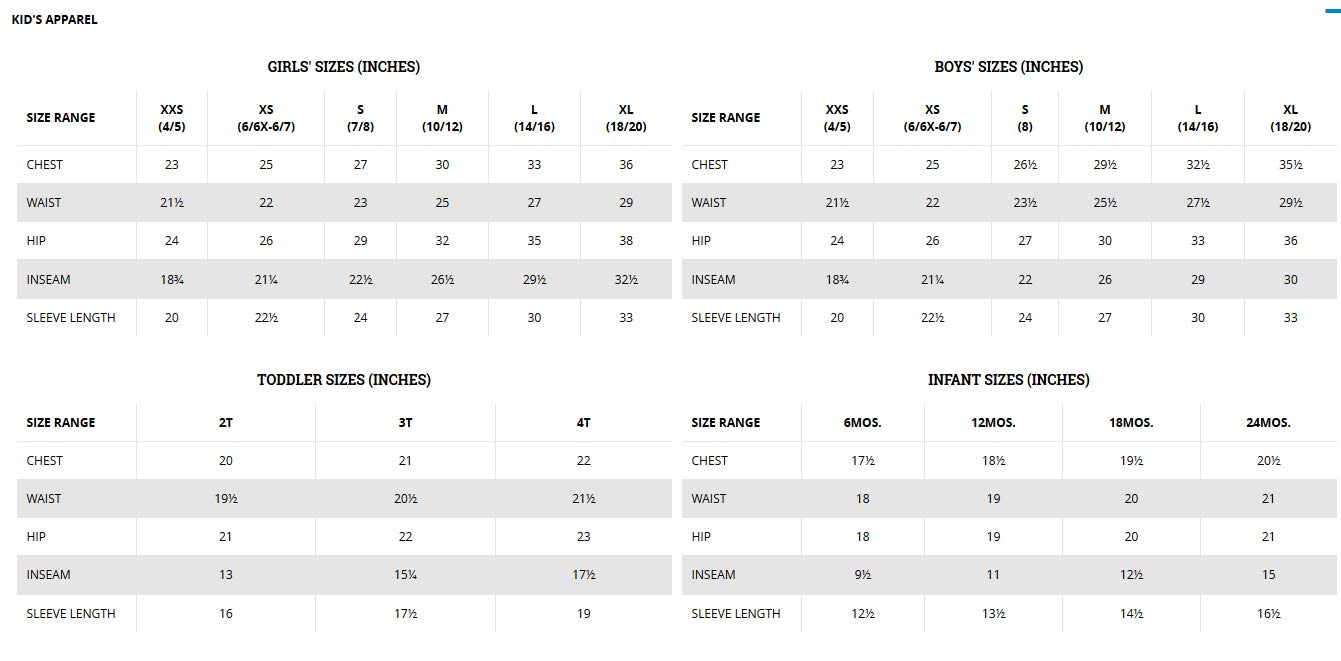Click the boys' S (8) column header
This screenshot has height=661, width=1341.
point(1025,118)
